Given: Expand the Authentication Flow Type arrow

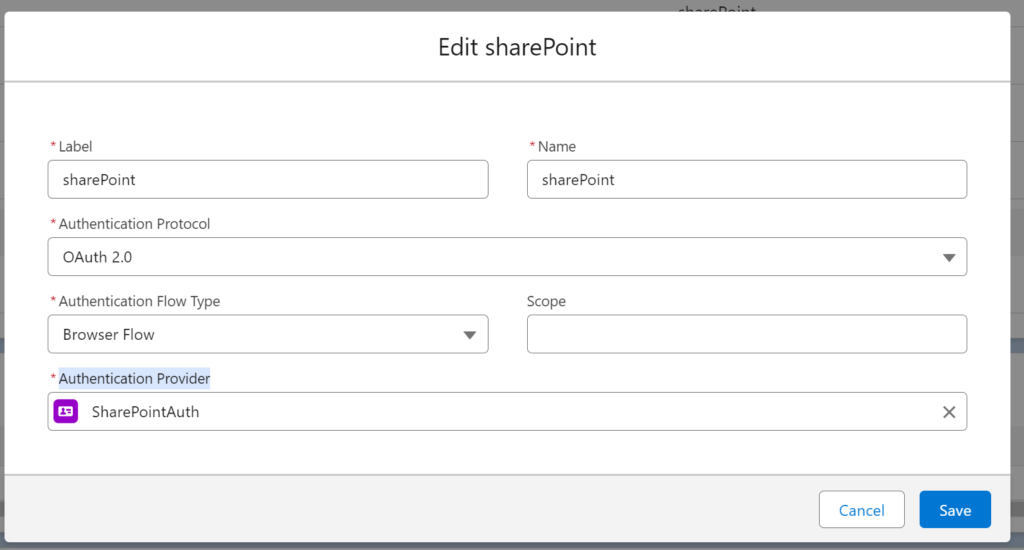Looking at the screenshot, I should coord(470,335).
